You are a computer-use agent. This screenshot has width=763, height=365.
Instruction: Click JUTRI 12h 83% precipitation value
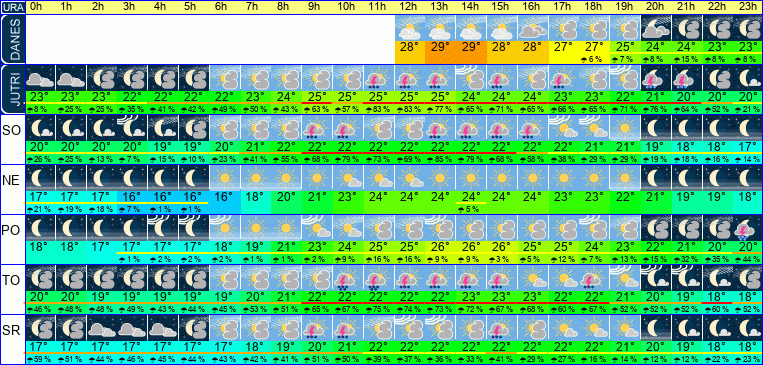click(410, 109)
